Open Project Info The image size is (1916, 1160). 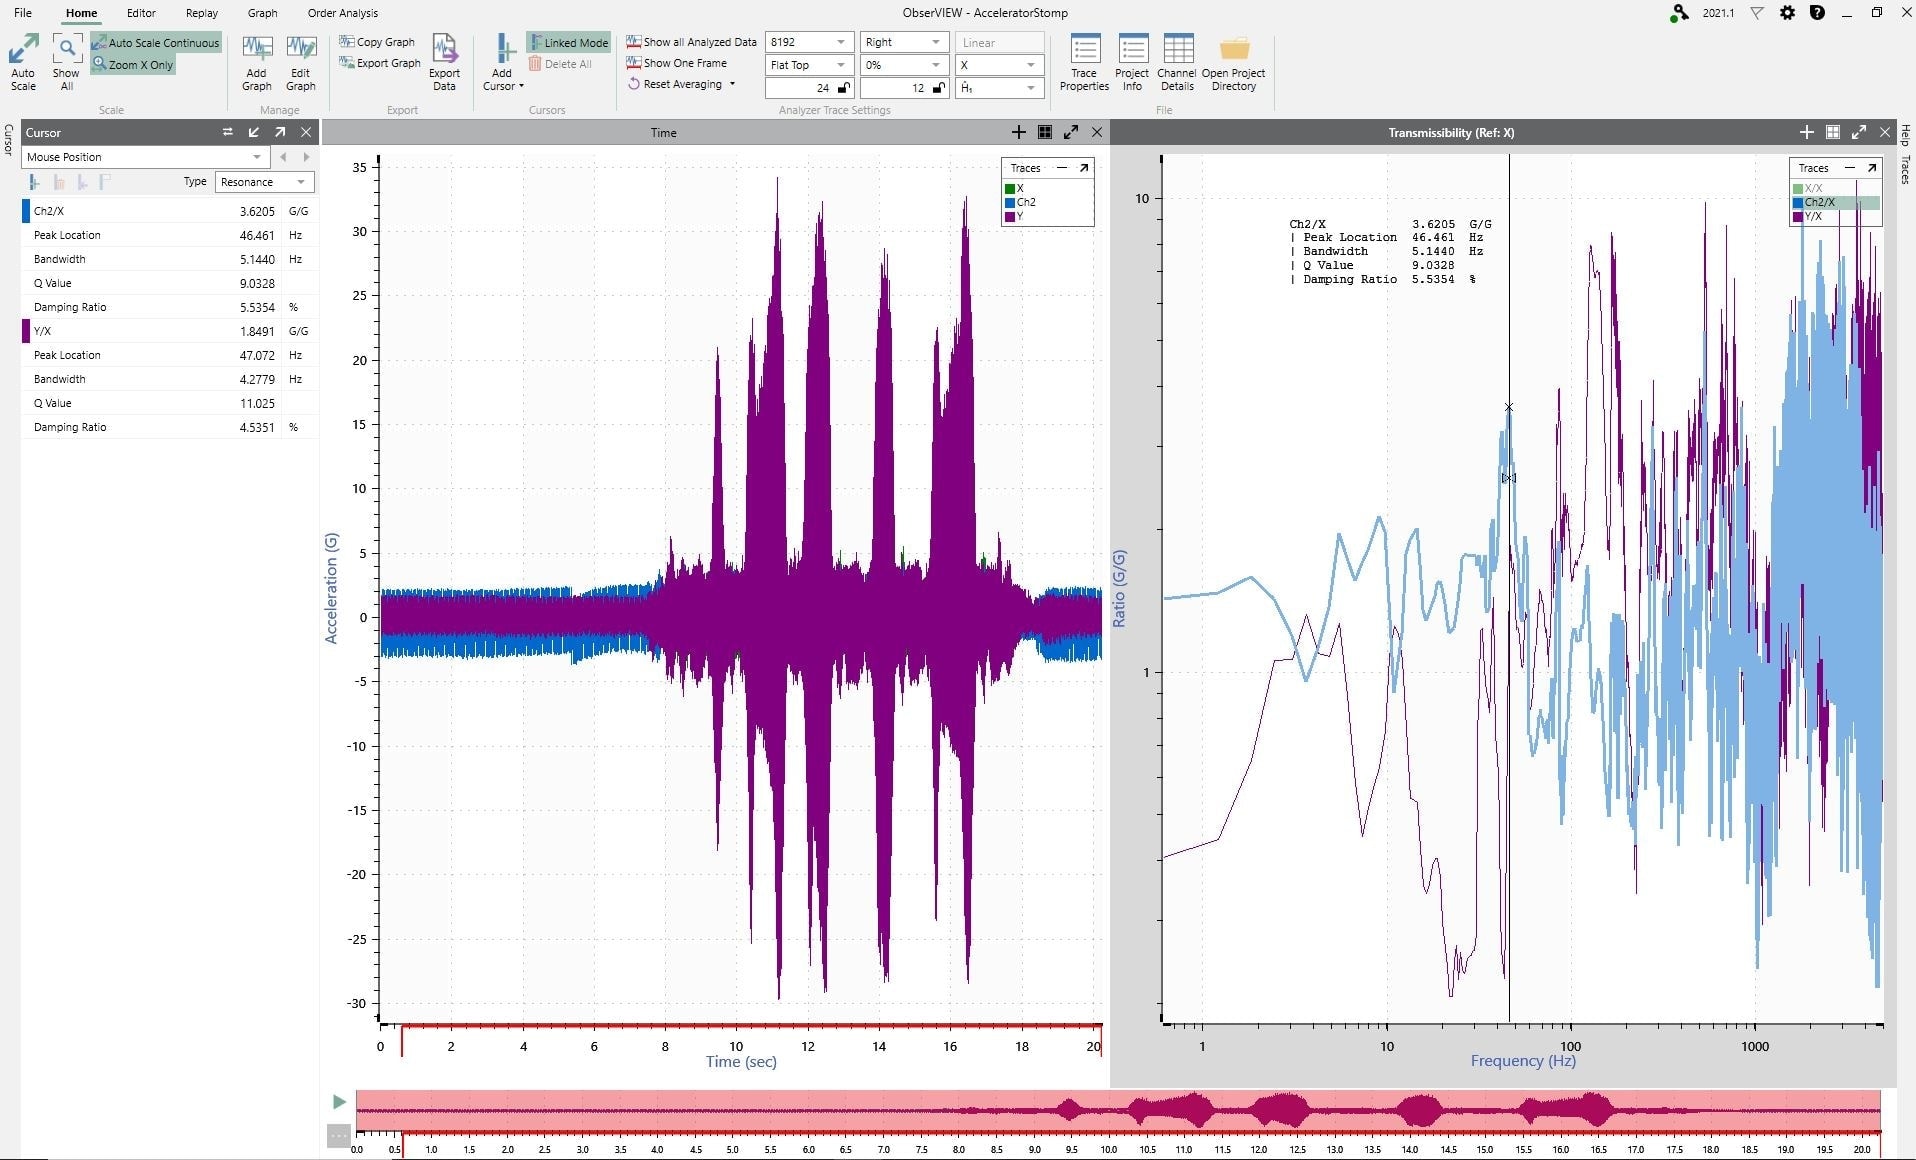[1132, 63]
